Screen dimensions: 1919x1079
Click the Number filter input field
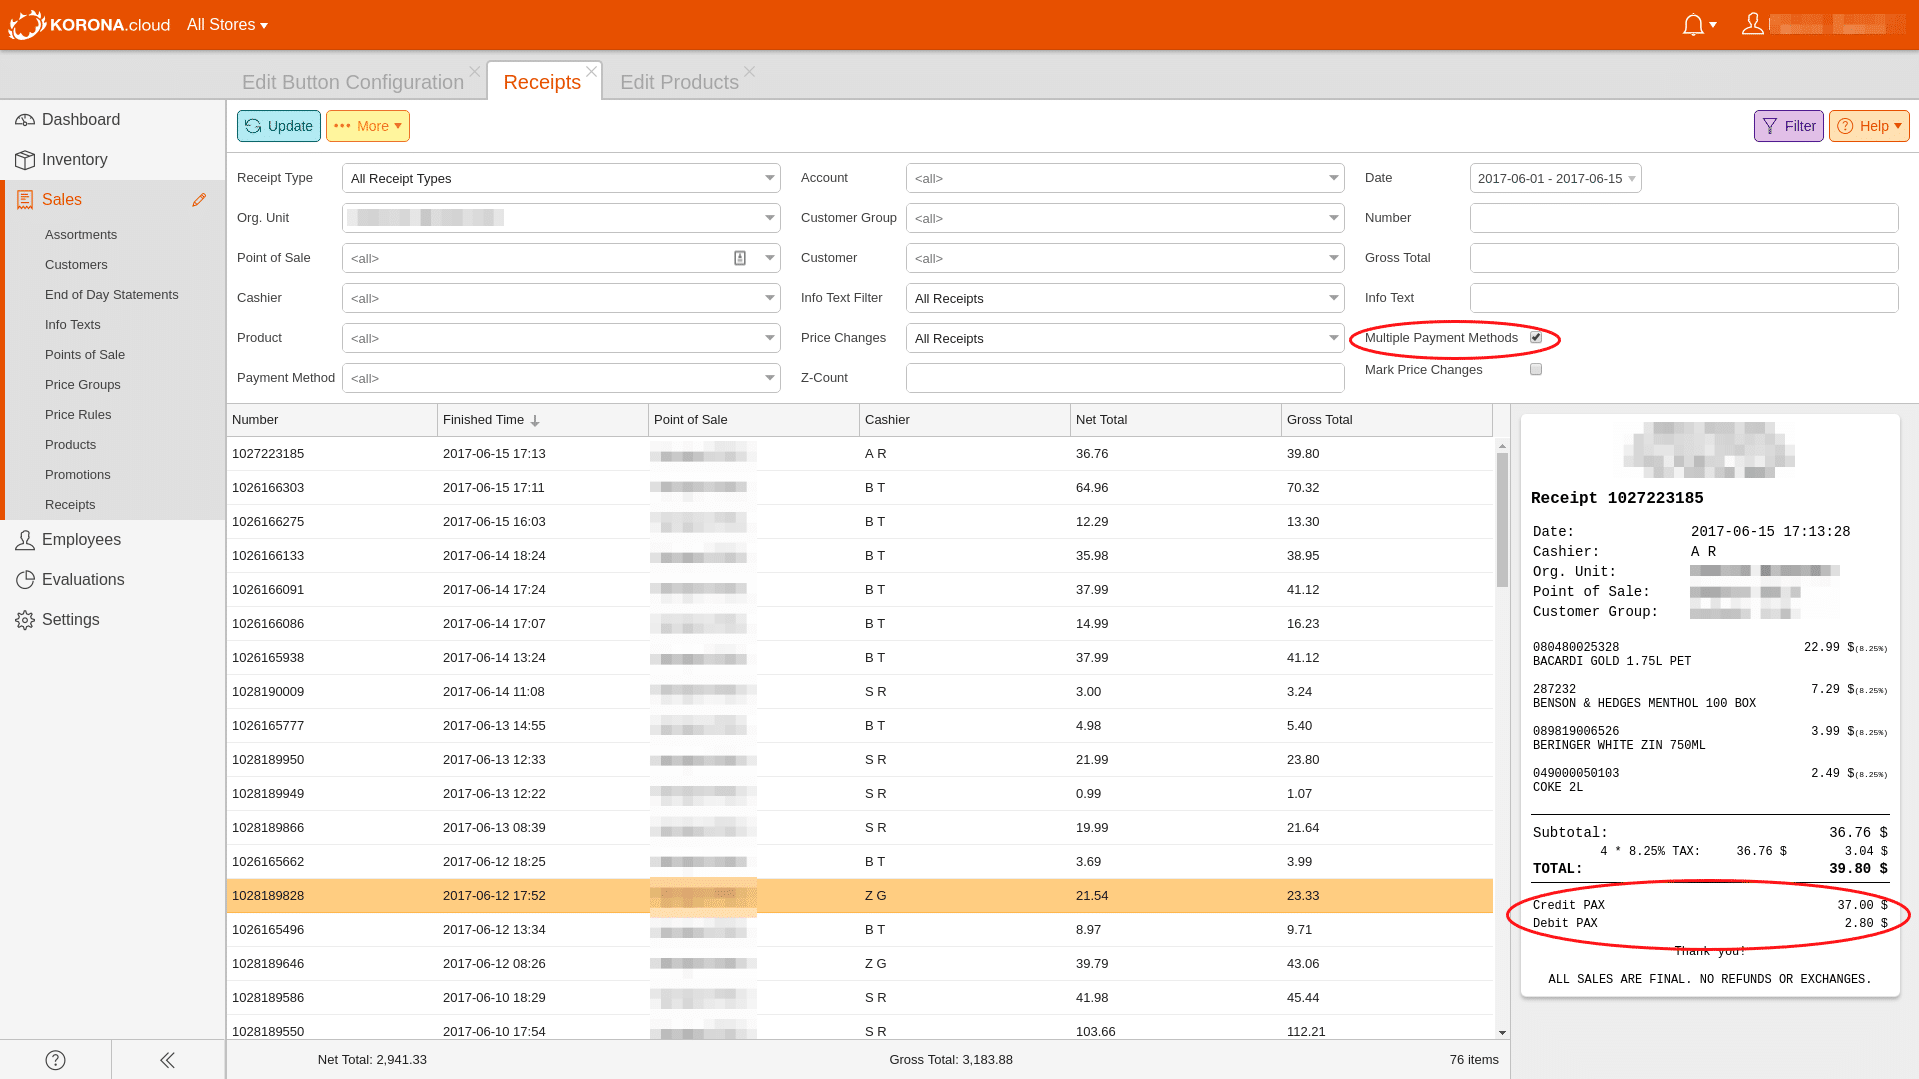pyautogui.click(x=1684, y=218)
